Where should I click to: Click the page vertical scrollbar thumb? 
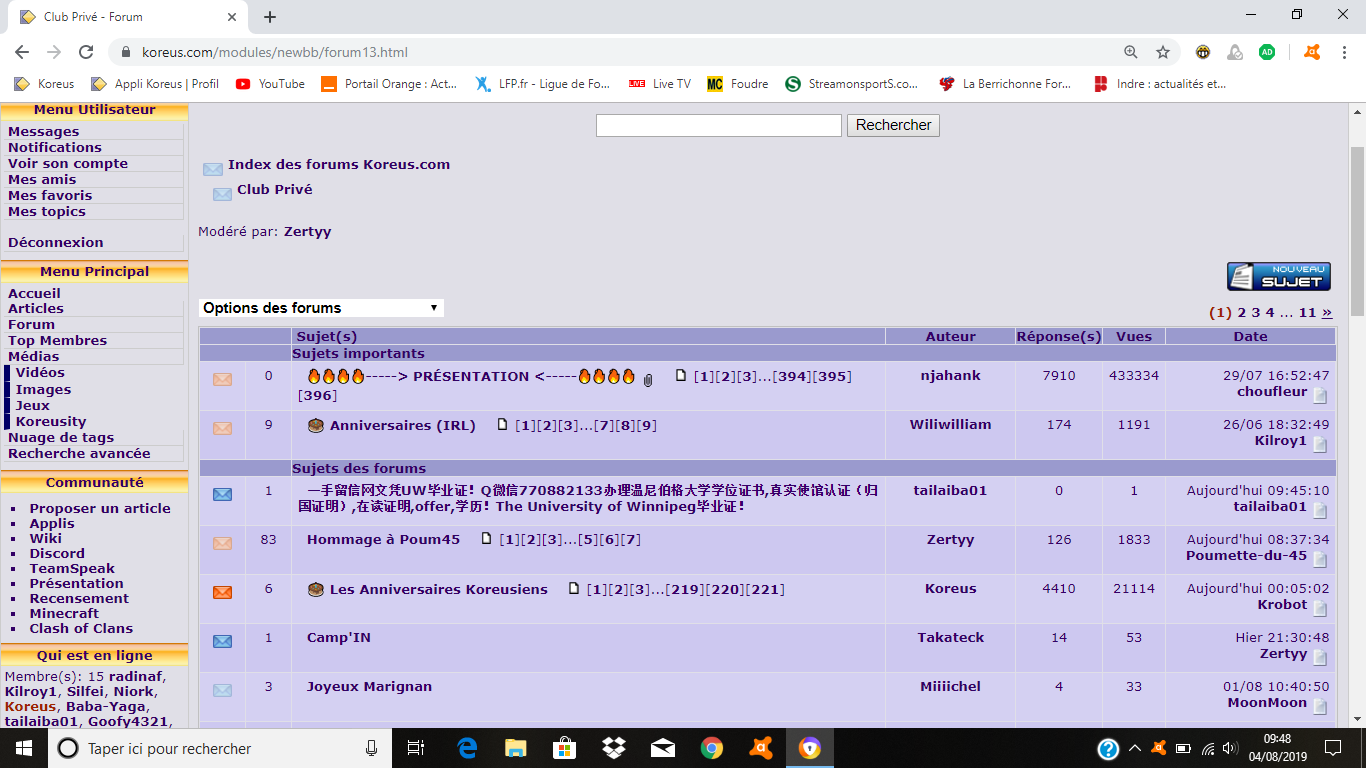tap(1357, 230)
